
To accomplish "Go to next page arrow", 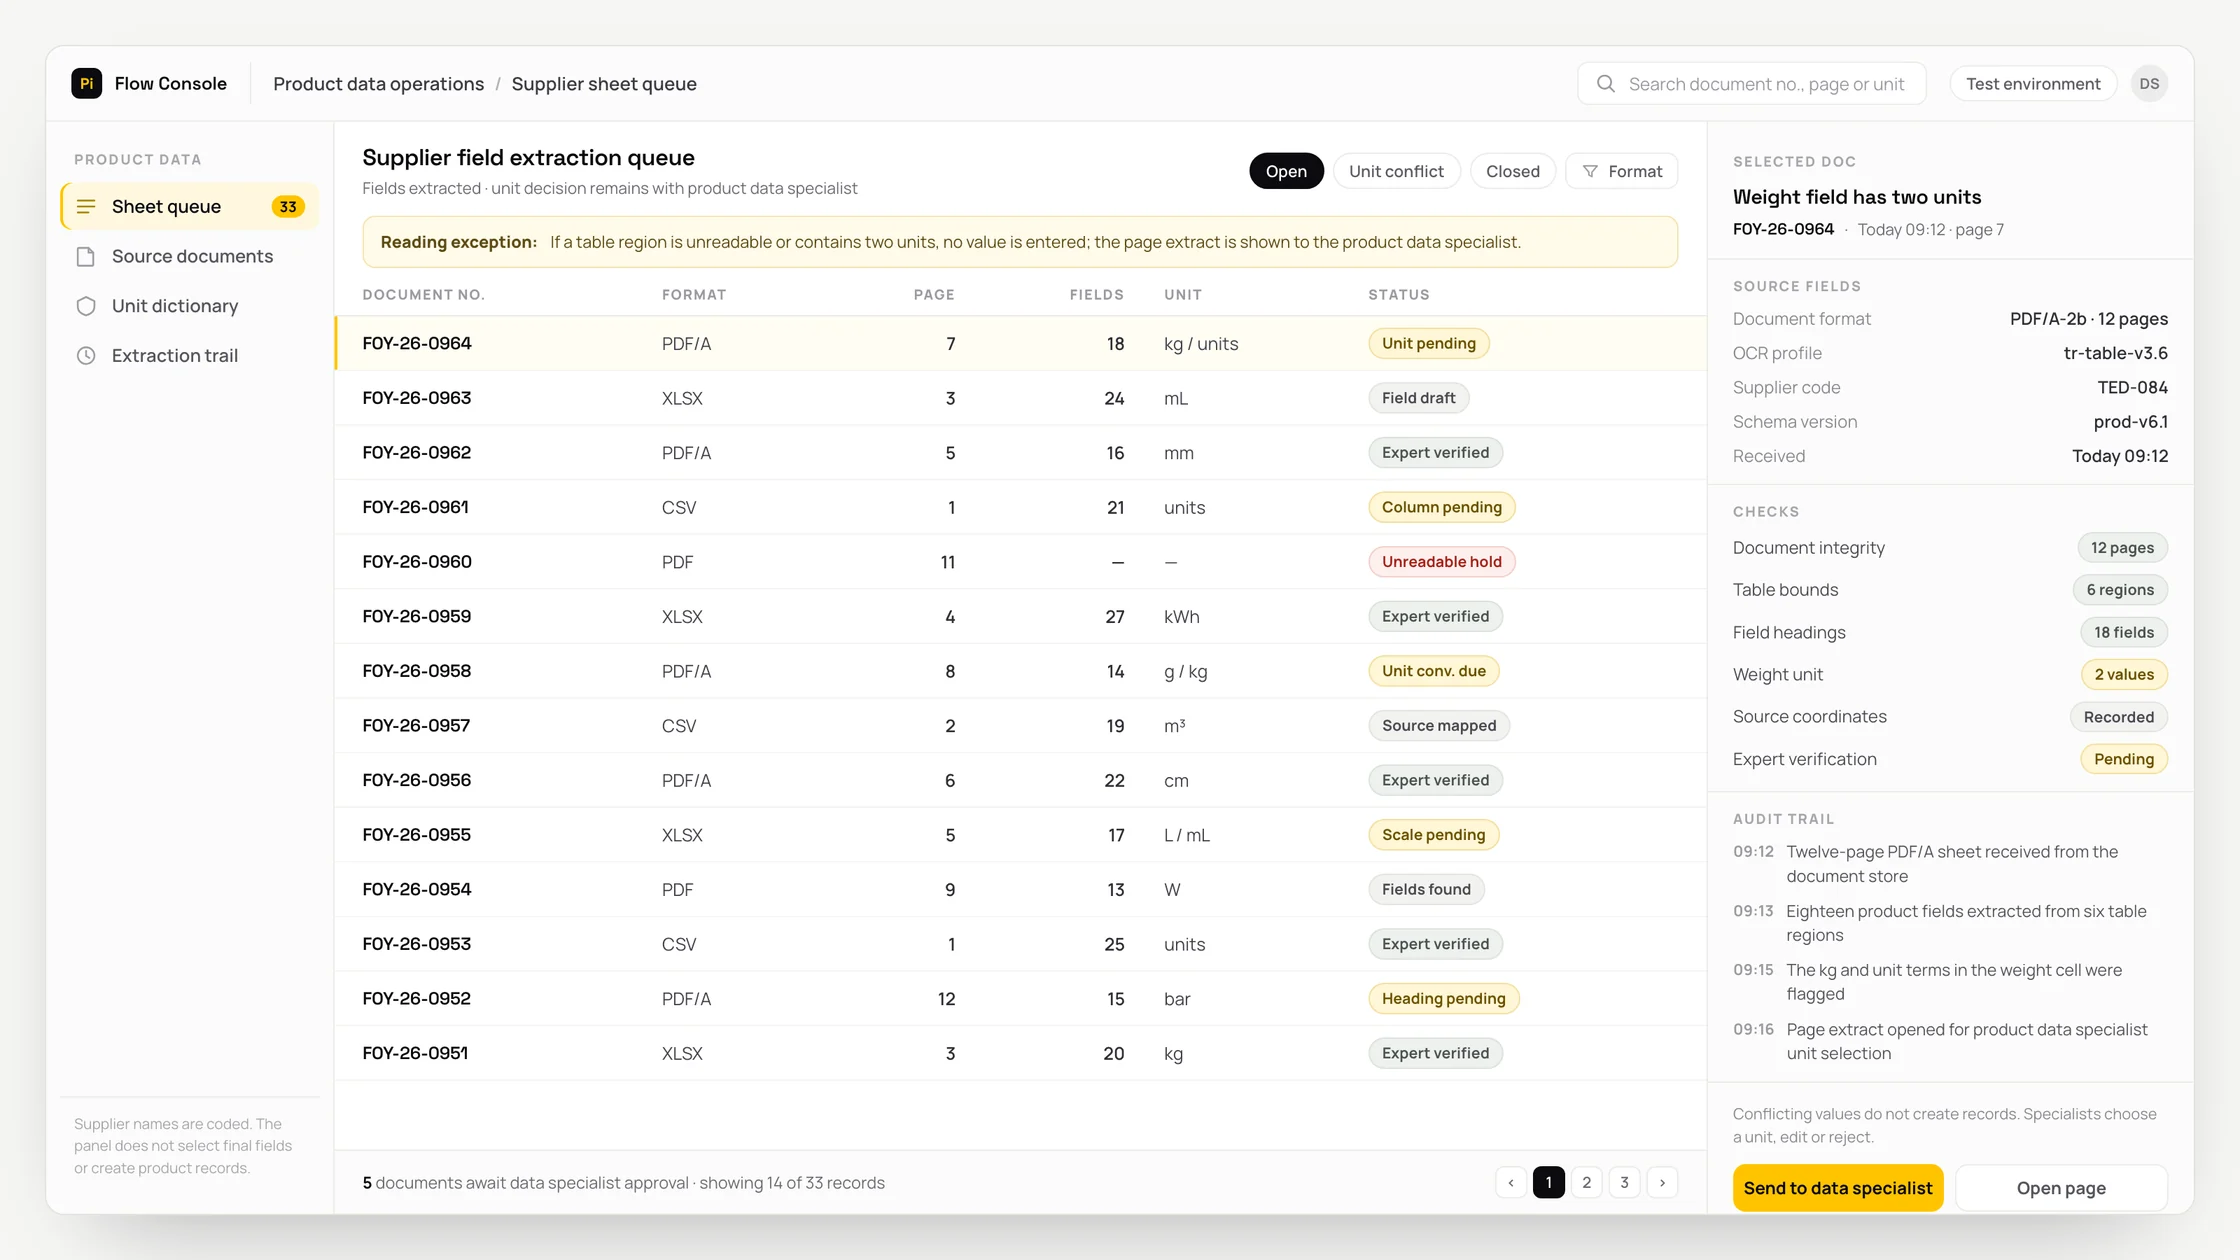I will [x=1662, y=1182].
